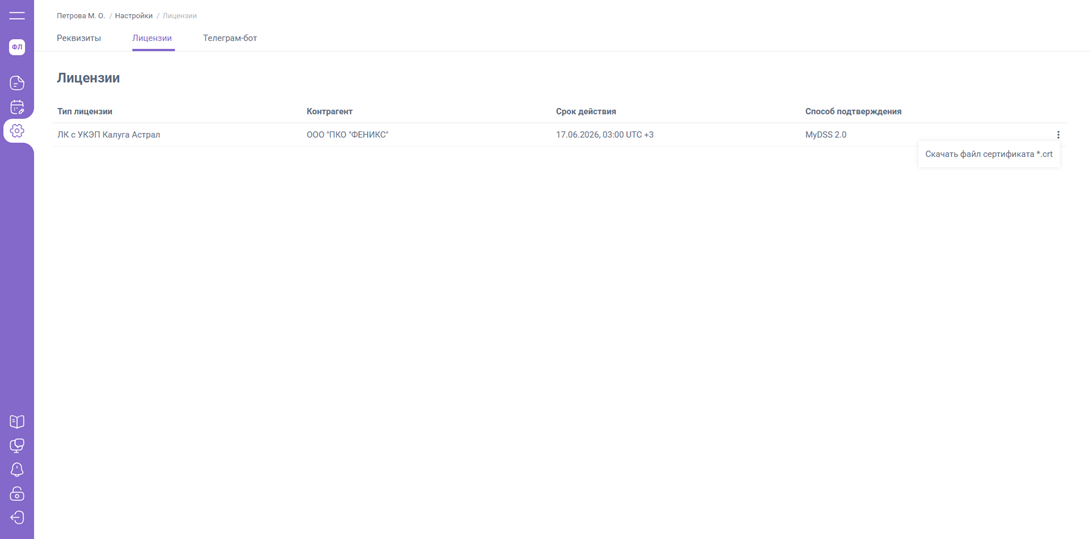Select the settings gear icon
The width and height of the screenshot is (1090, 539).
coord(17,131)
